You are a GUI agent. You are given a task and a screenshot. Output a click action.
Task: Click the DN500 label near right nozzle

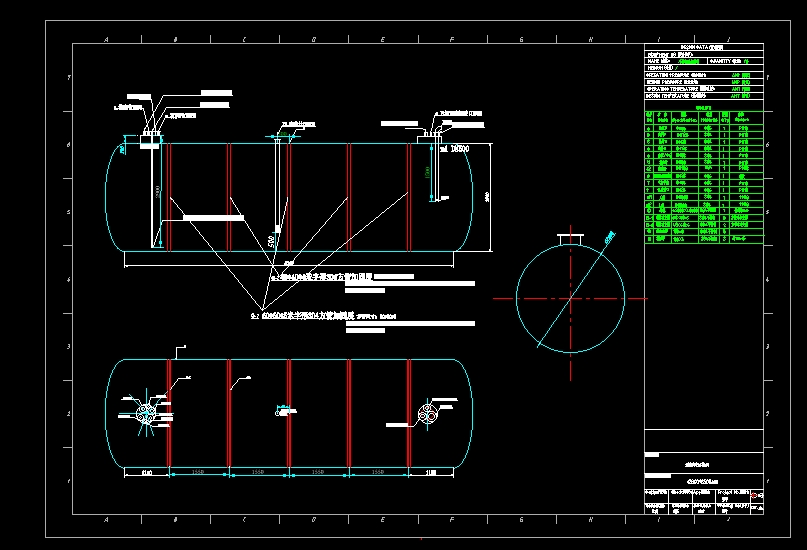pyautogui.click(x=454, y=149)
